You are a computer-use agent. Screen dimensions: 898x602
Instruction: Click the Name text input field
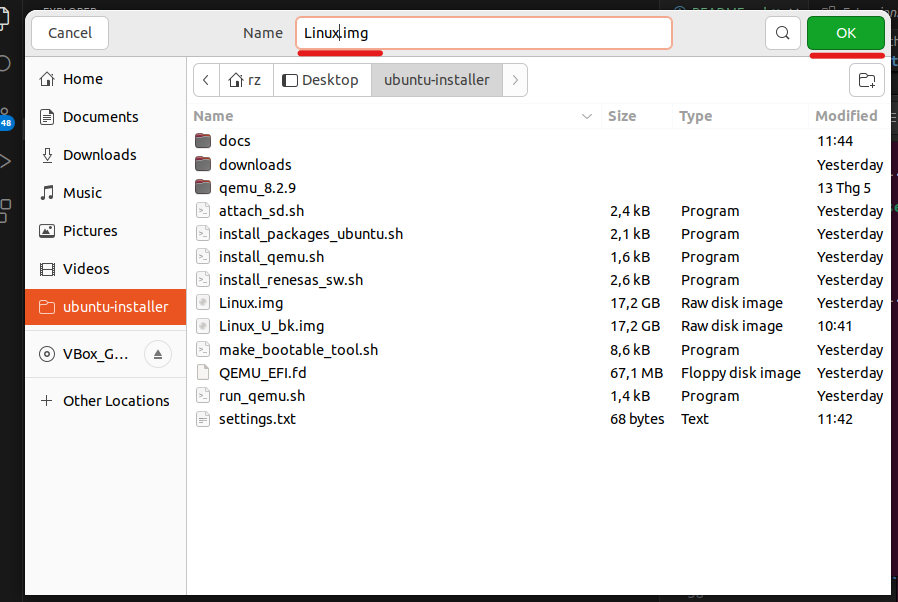point(483,33)
